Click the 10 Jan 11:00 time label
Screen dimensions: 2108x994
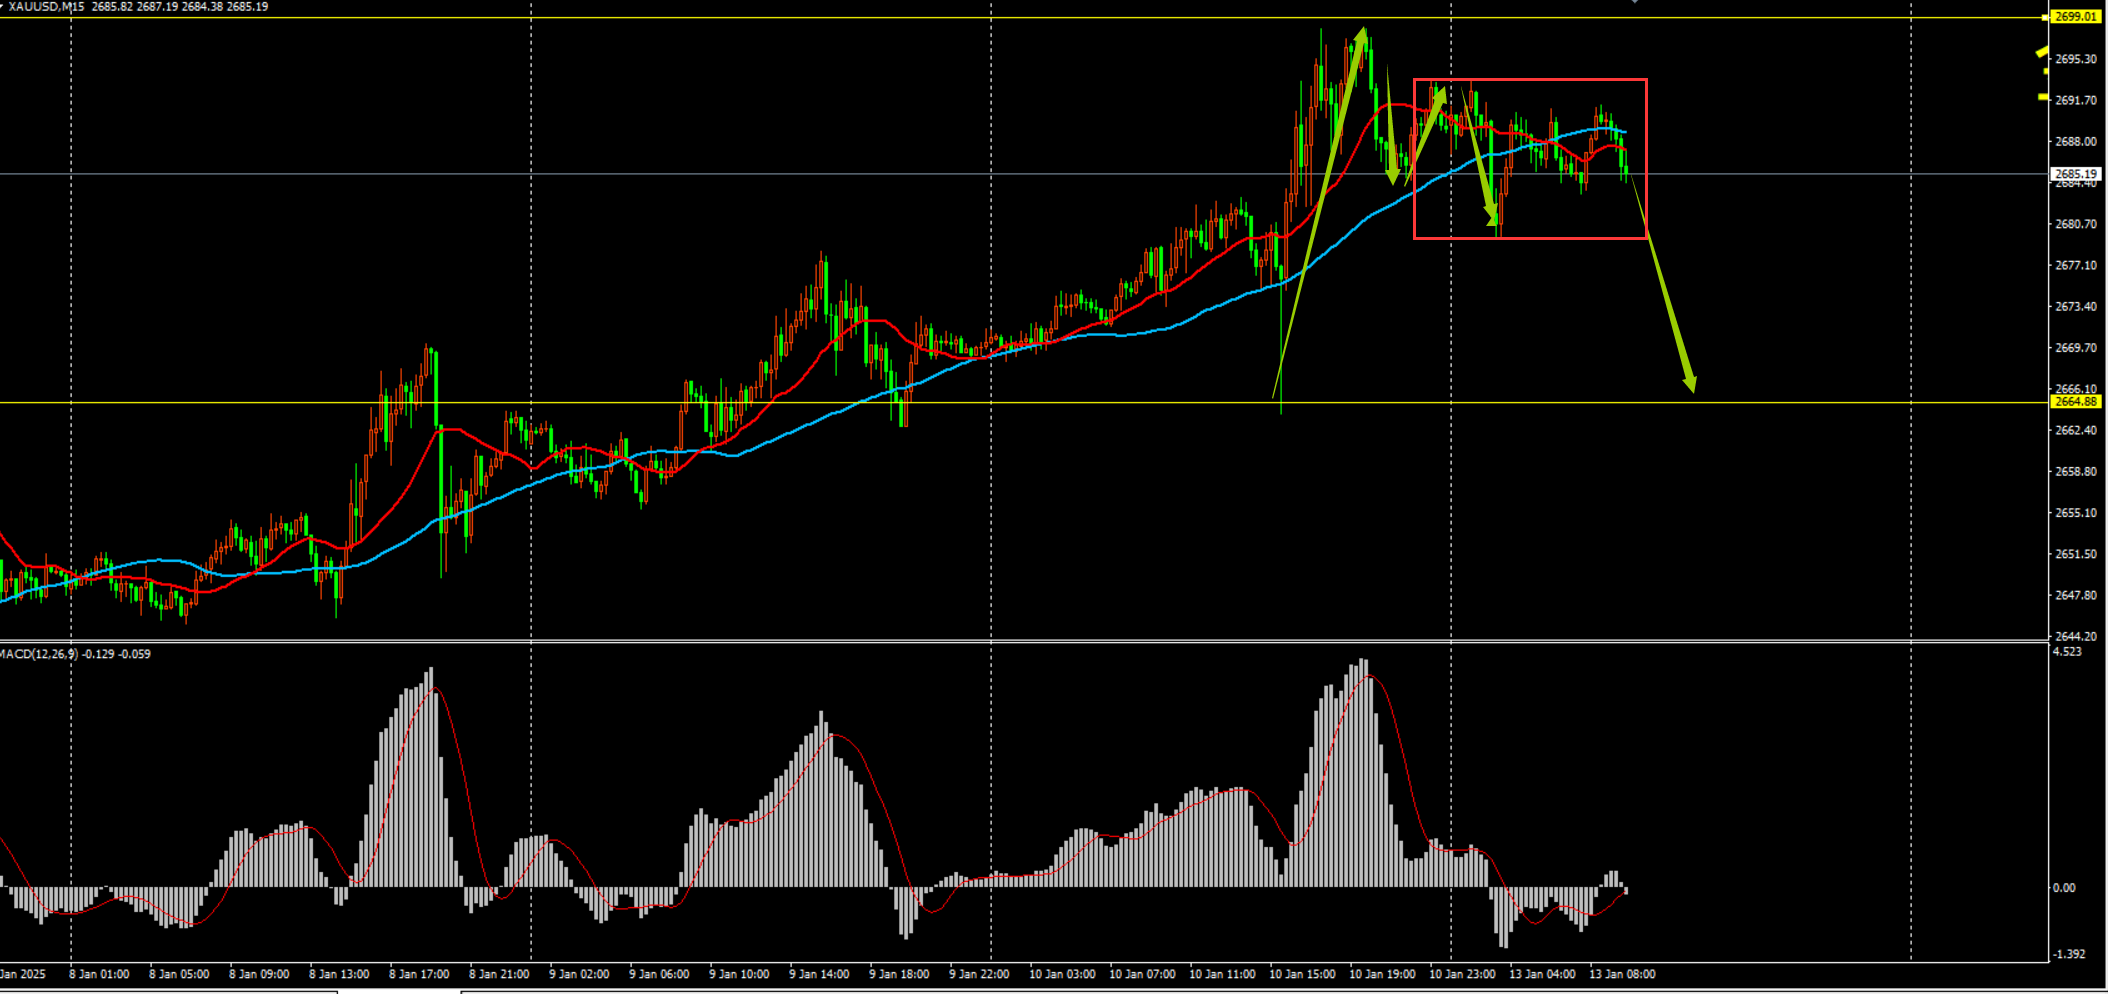tap(1222, 974)
